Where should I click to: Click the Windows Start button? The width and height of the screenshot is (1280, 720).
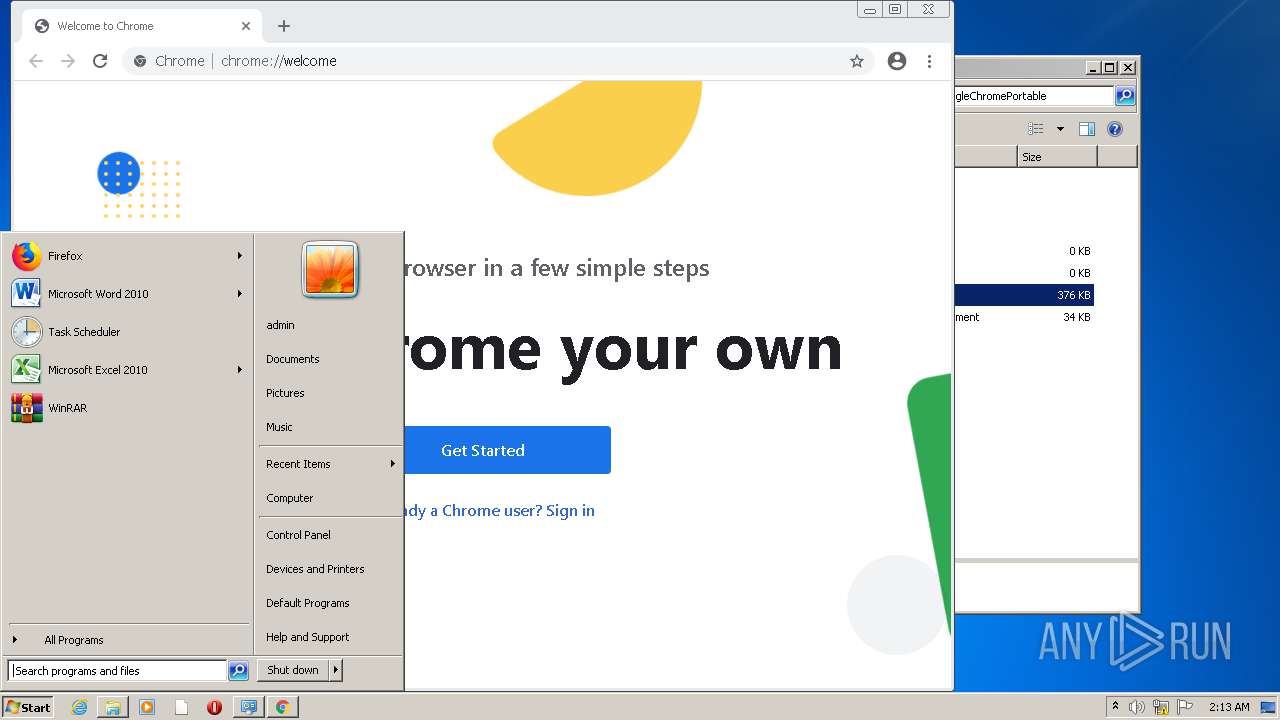28,707
